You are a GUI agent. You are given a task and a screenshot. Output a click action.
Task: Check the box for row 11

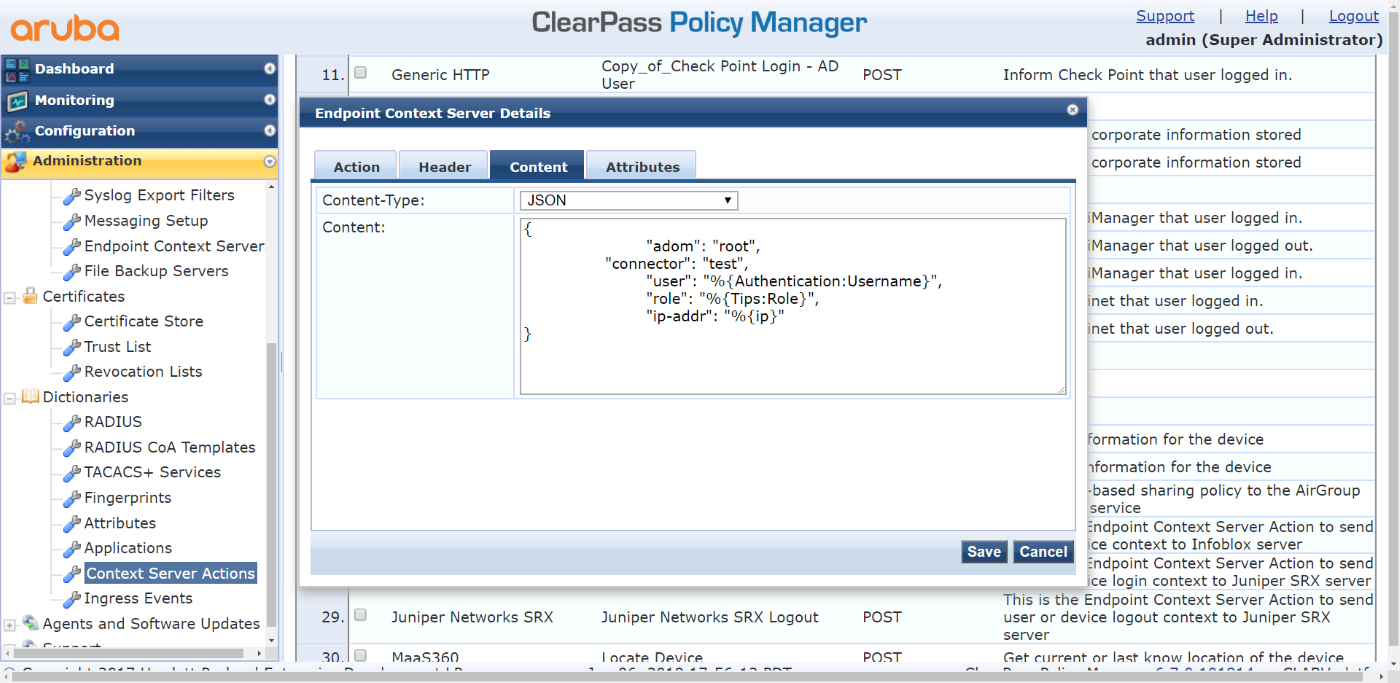tap(361, 73)
